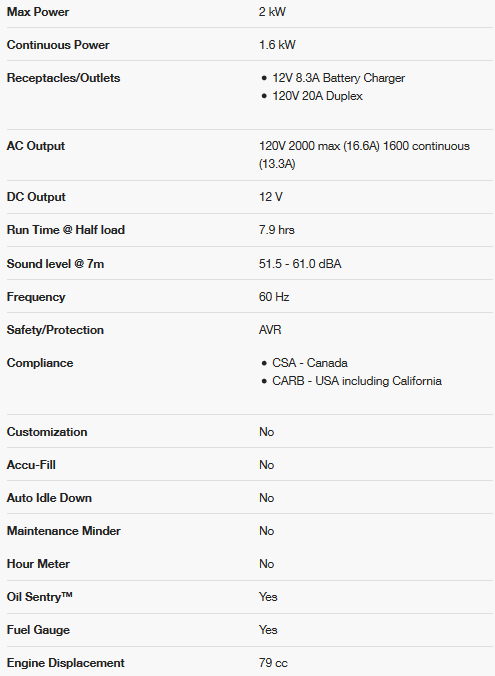The image size is (495, 676).
Task: Click the DC Output 12 V value
Action: [x=271, y=197]
